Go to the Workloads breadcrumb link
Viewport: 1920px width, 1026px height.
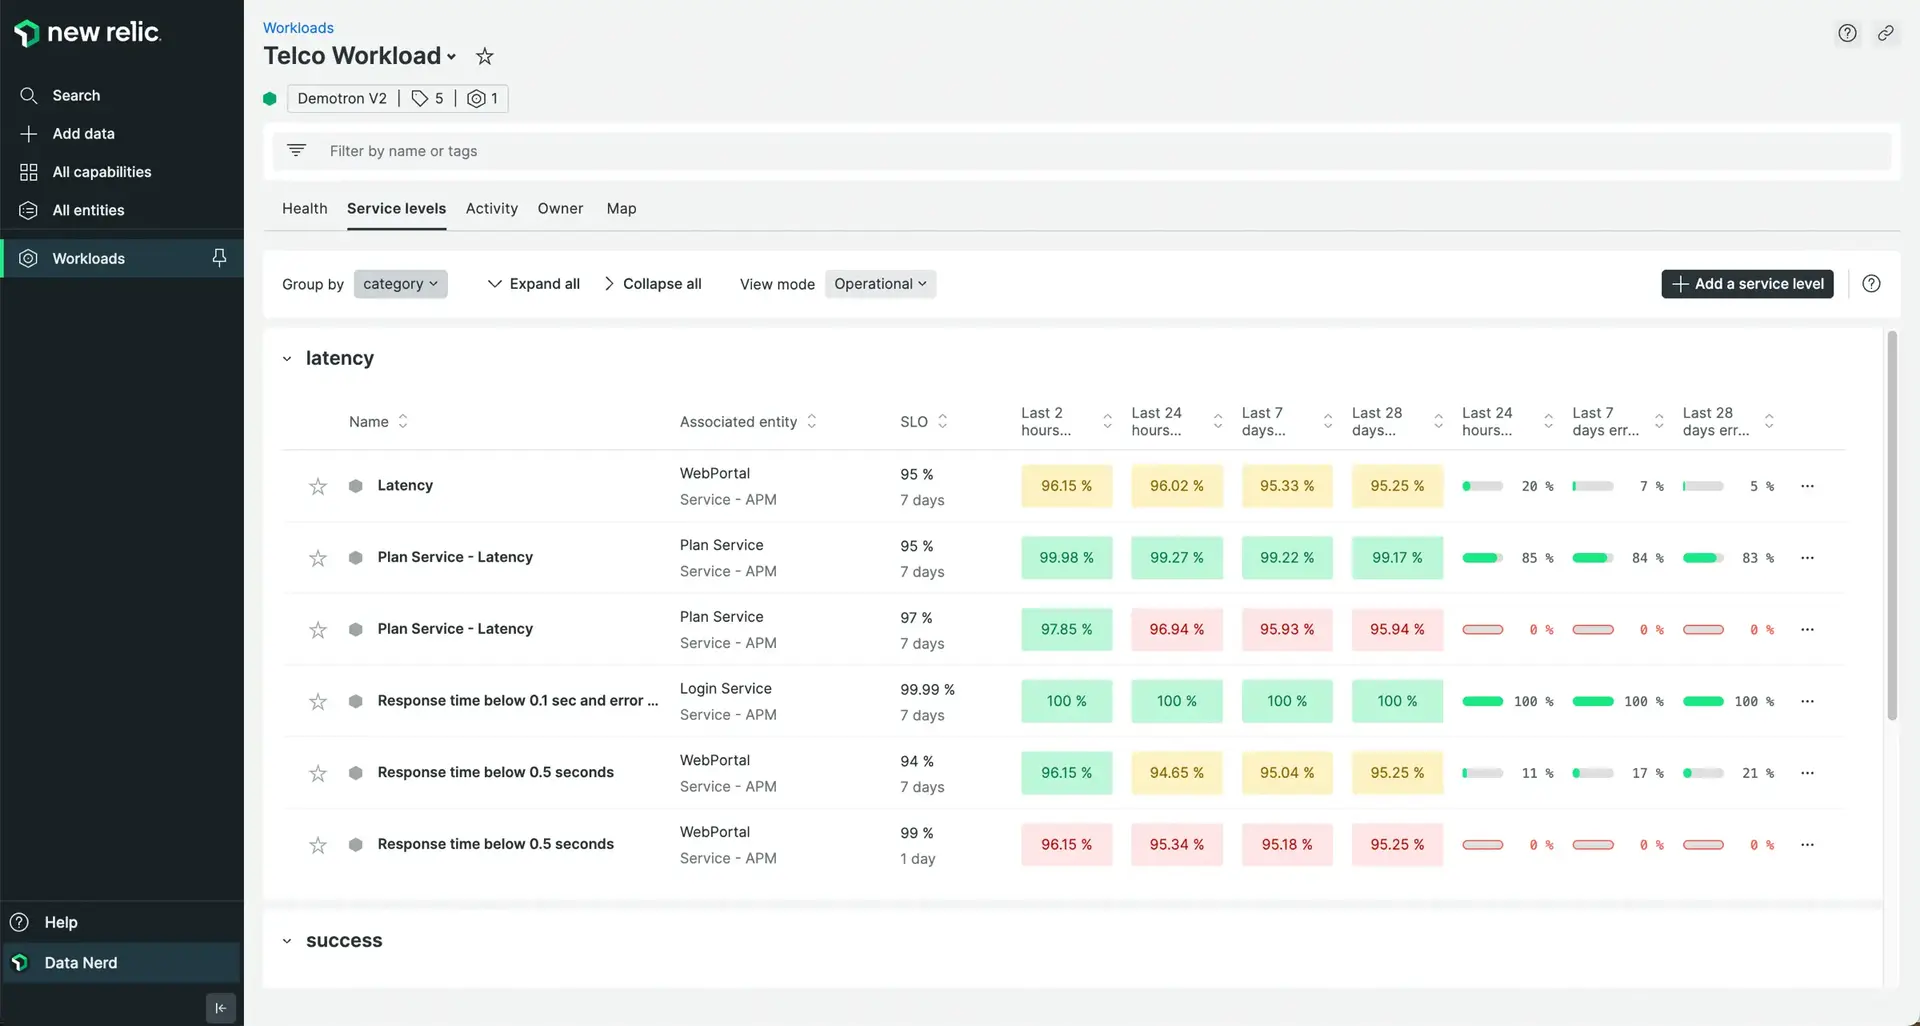point(298,28)
